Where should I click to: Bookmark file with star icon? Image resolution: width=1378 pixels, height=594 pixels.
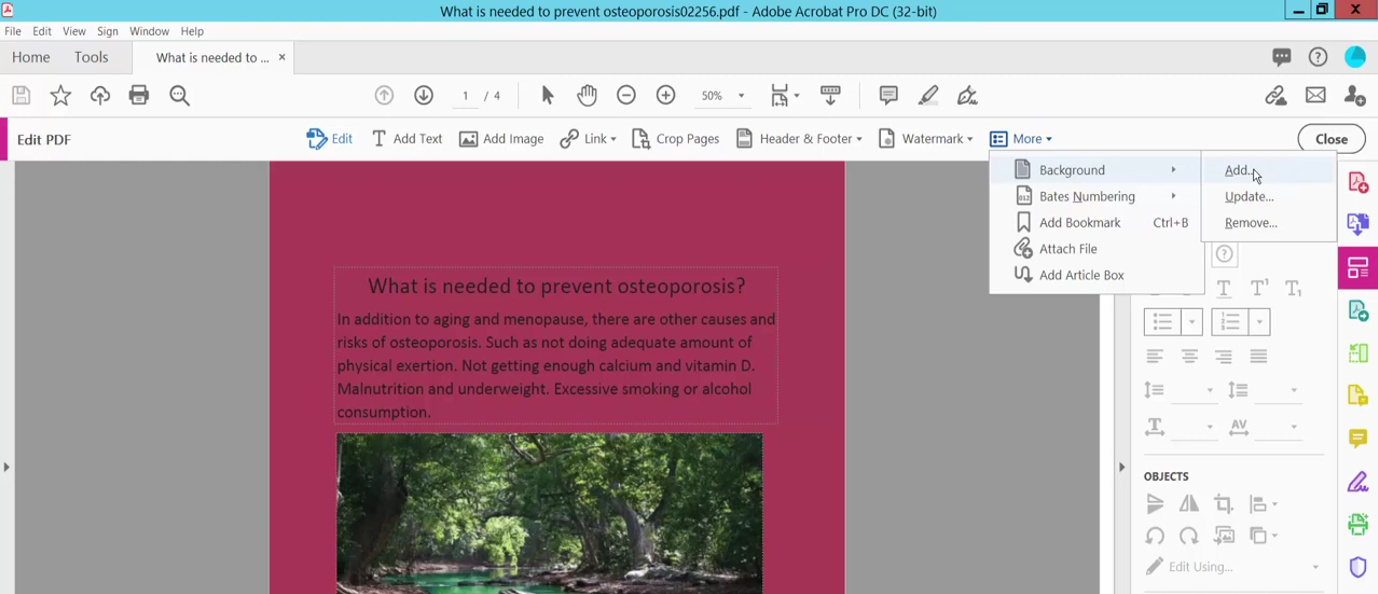61,96
